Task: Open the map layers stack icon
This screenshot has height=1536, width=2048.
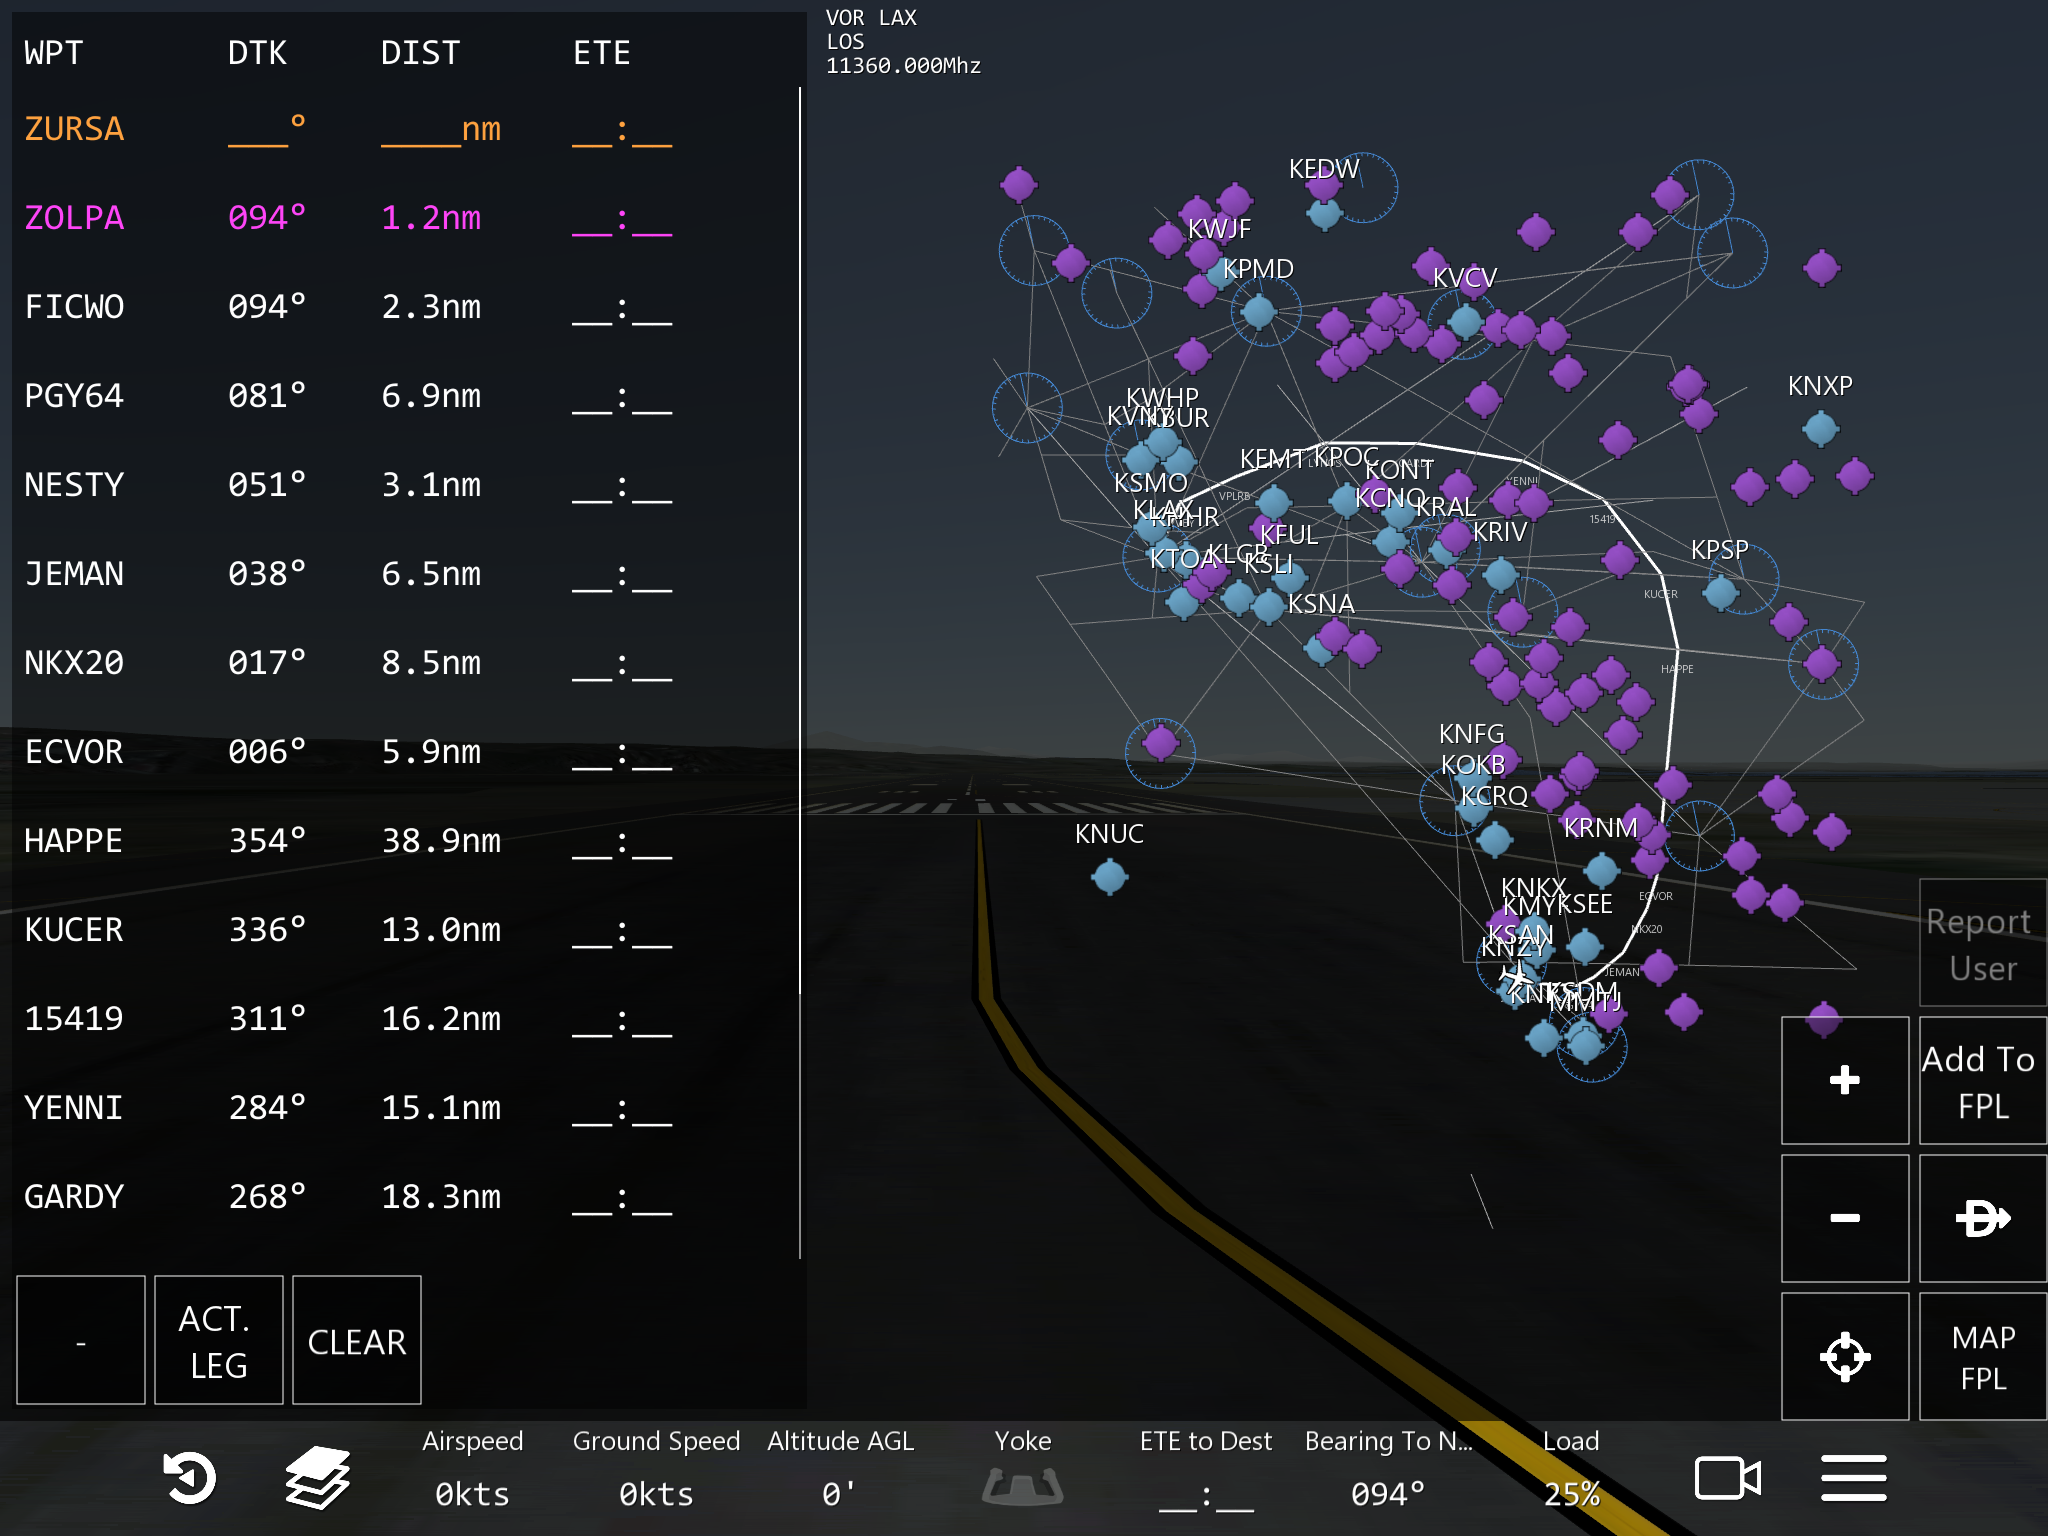Action: pos(318,1478)
